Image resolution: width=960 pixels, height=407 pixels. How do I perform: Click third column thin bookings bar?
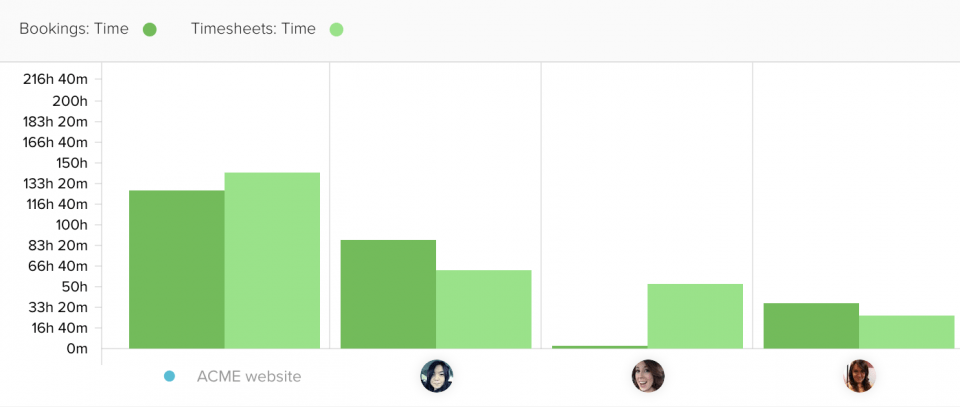point(600,347)
